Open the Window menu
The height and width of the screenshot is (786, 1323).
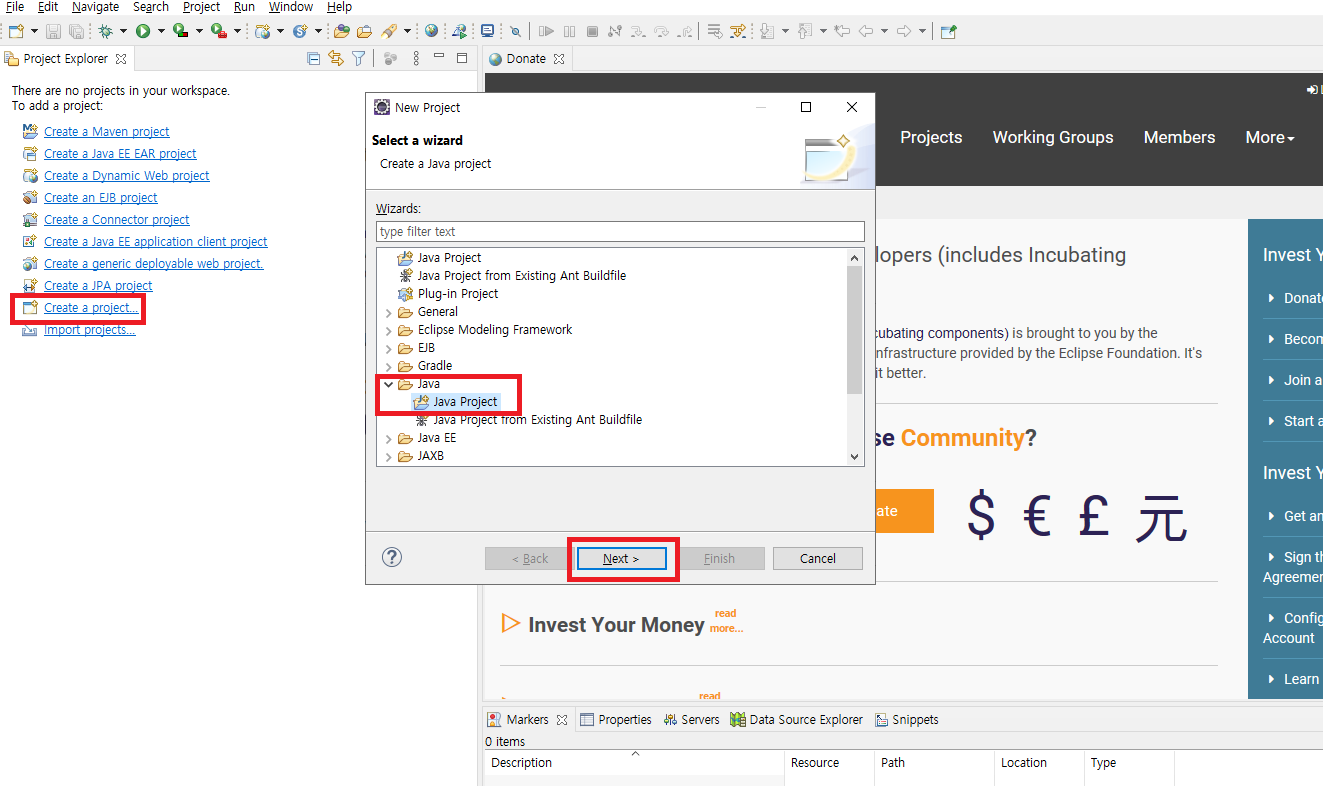point(291,7)
